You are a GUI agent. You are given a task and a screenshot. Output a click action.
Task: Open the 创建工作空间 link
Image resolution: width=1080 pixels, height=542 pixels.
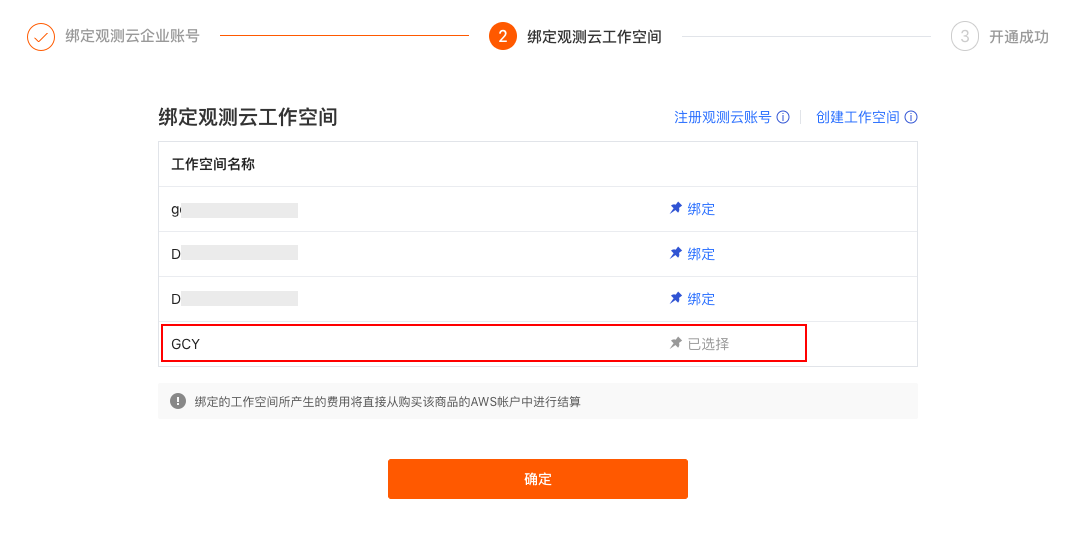point(858,117)
